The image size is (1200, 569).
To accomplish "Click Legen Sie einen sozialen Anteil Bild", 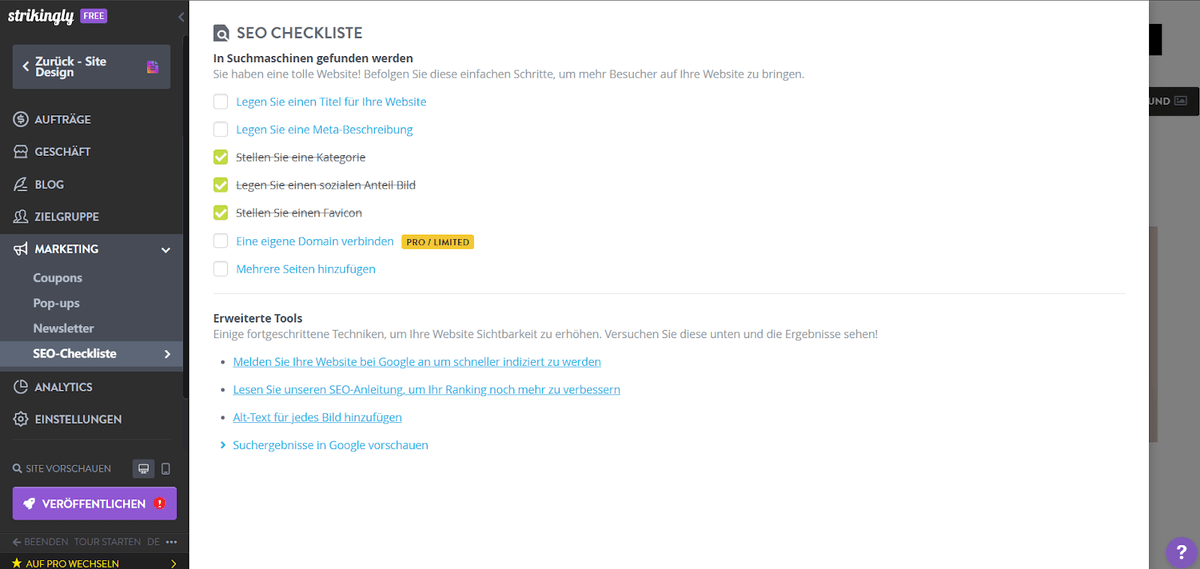I will click(326, 185).
